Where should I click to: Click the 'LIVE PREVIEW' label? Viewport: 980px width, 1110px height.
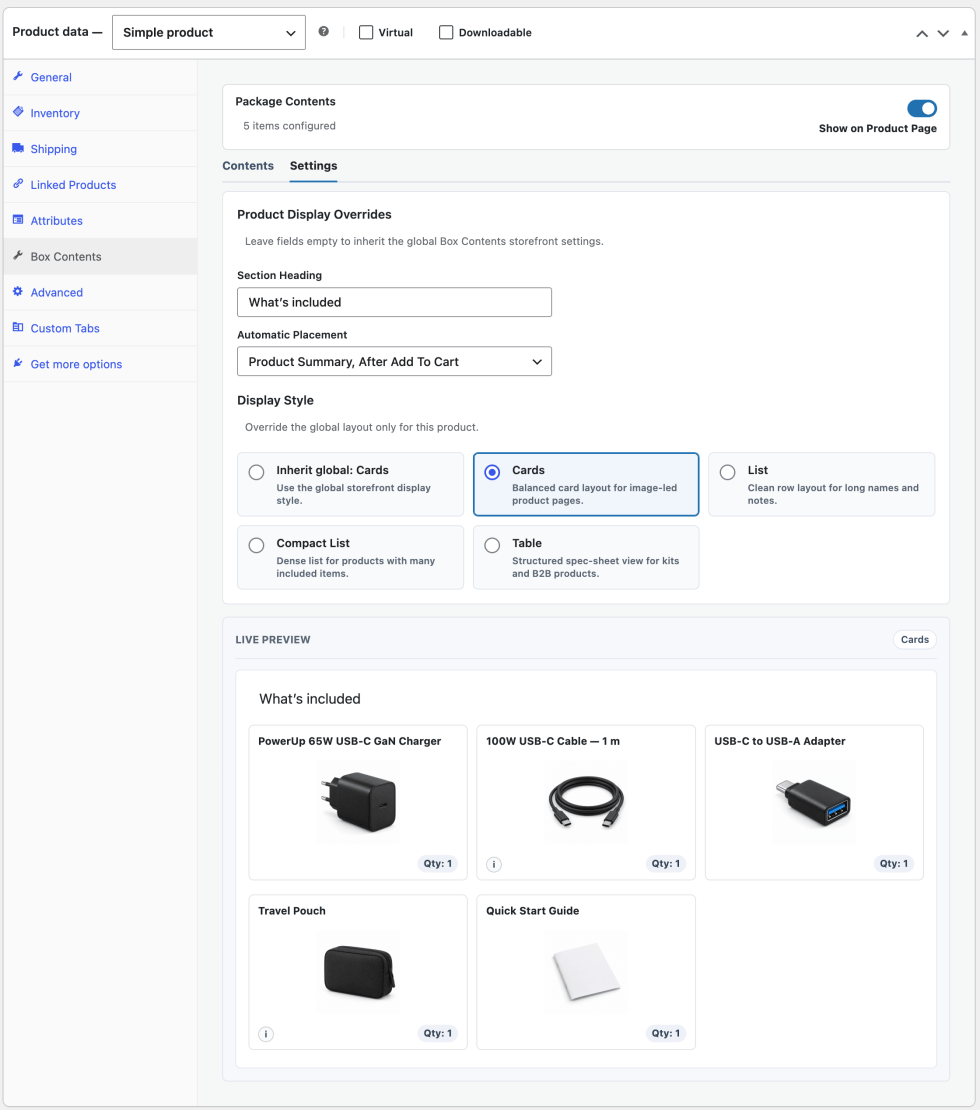point(273,639)
